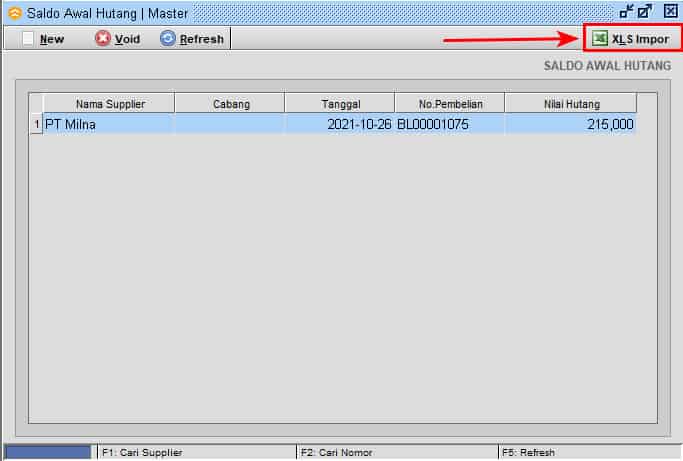This screenshot has width=683, height=461.
Task: Click F2: Cari Nomor in status bar
Action: pyautogui.click(x=336, y=453)
